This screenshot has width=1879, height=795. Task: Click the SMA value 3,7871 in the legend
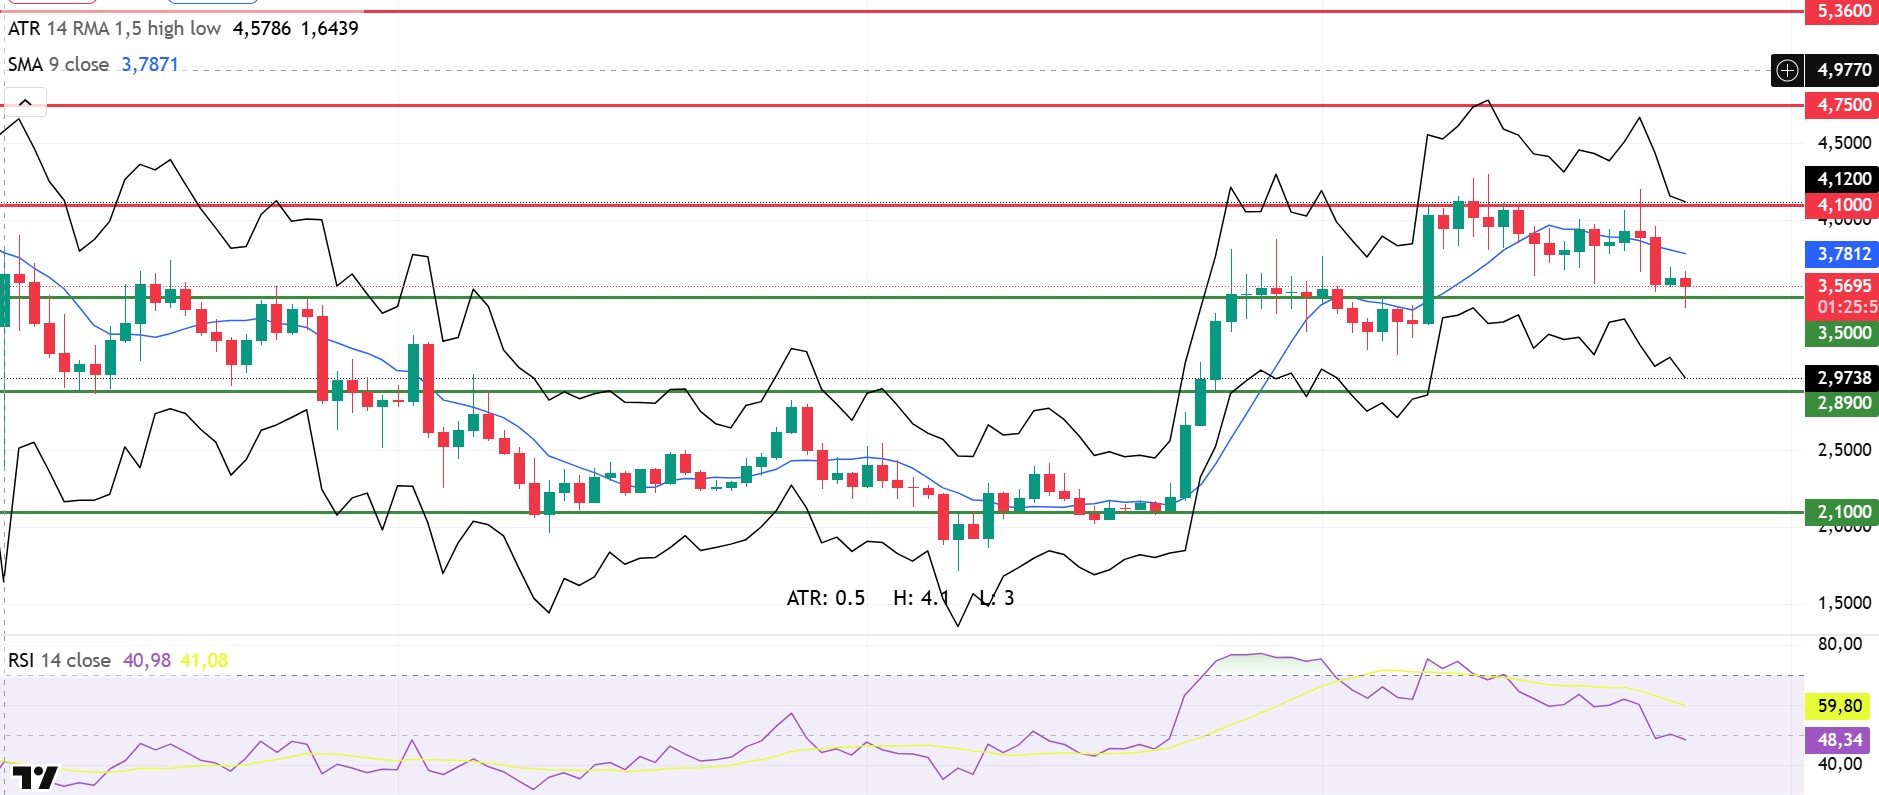point(150,64)
